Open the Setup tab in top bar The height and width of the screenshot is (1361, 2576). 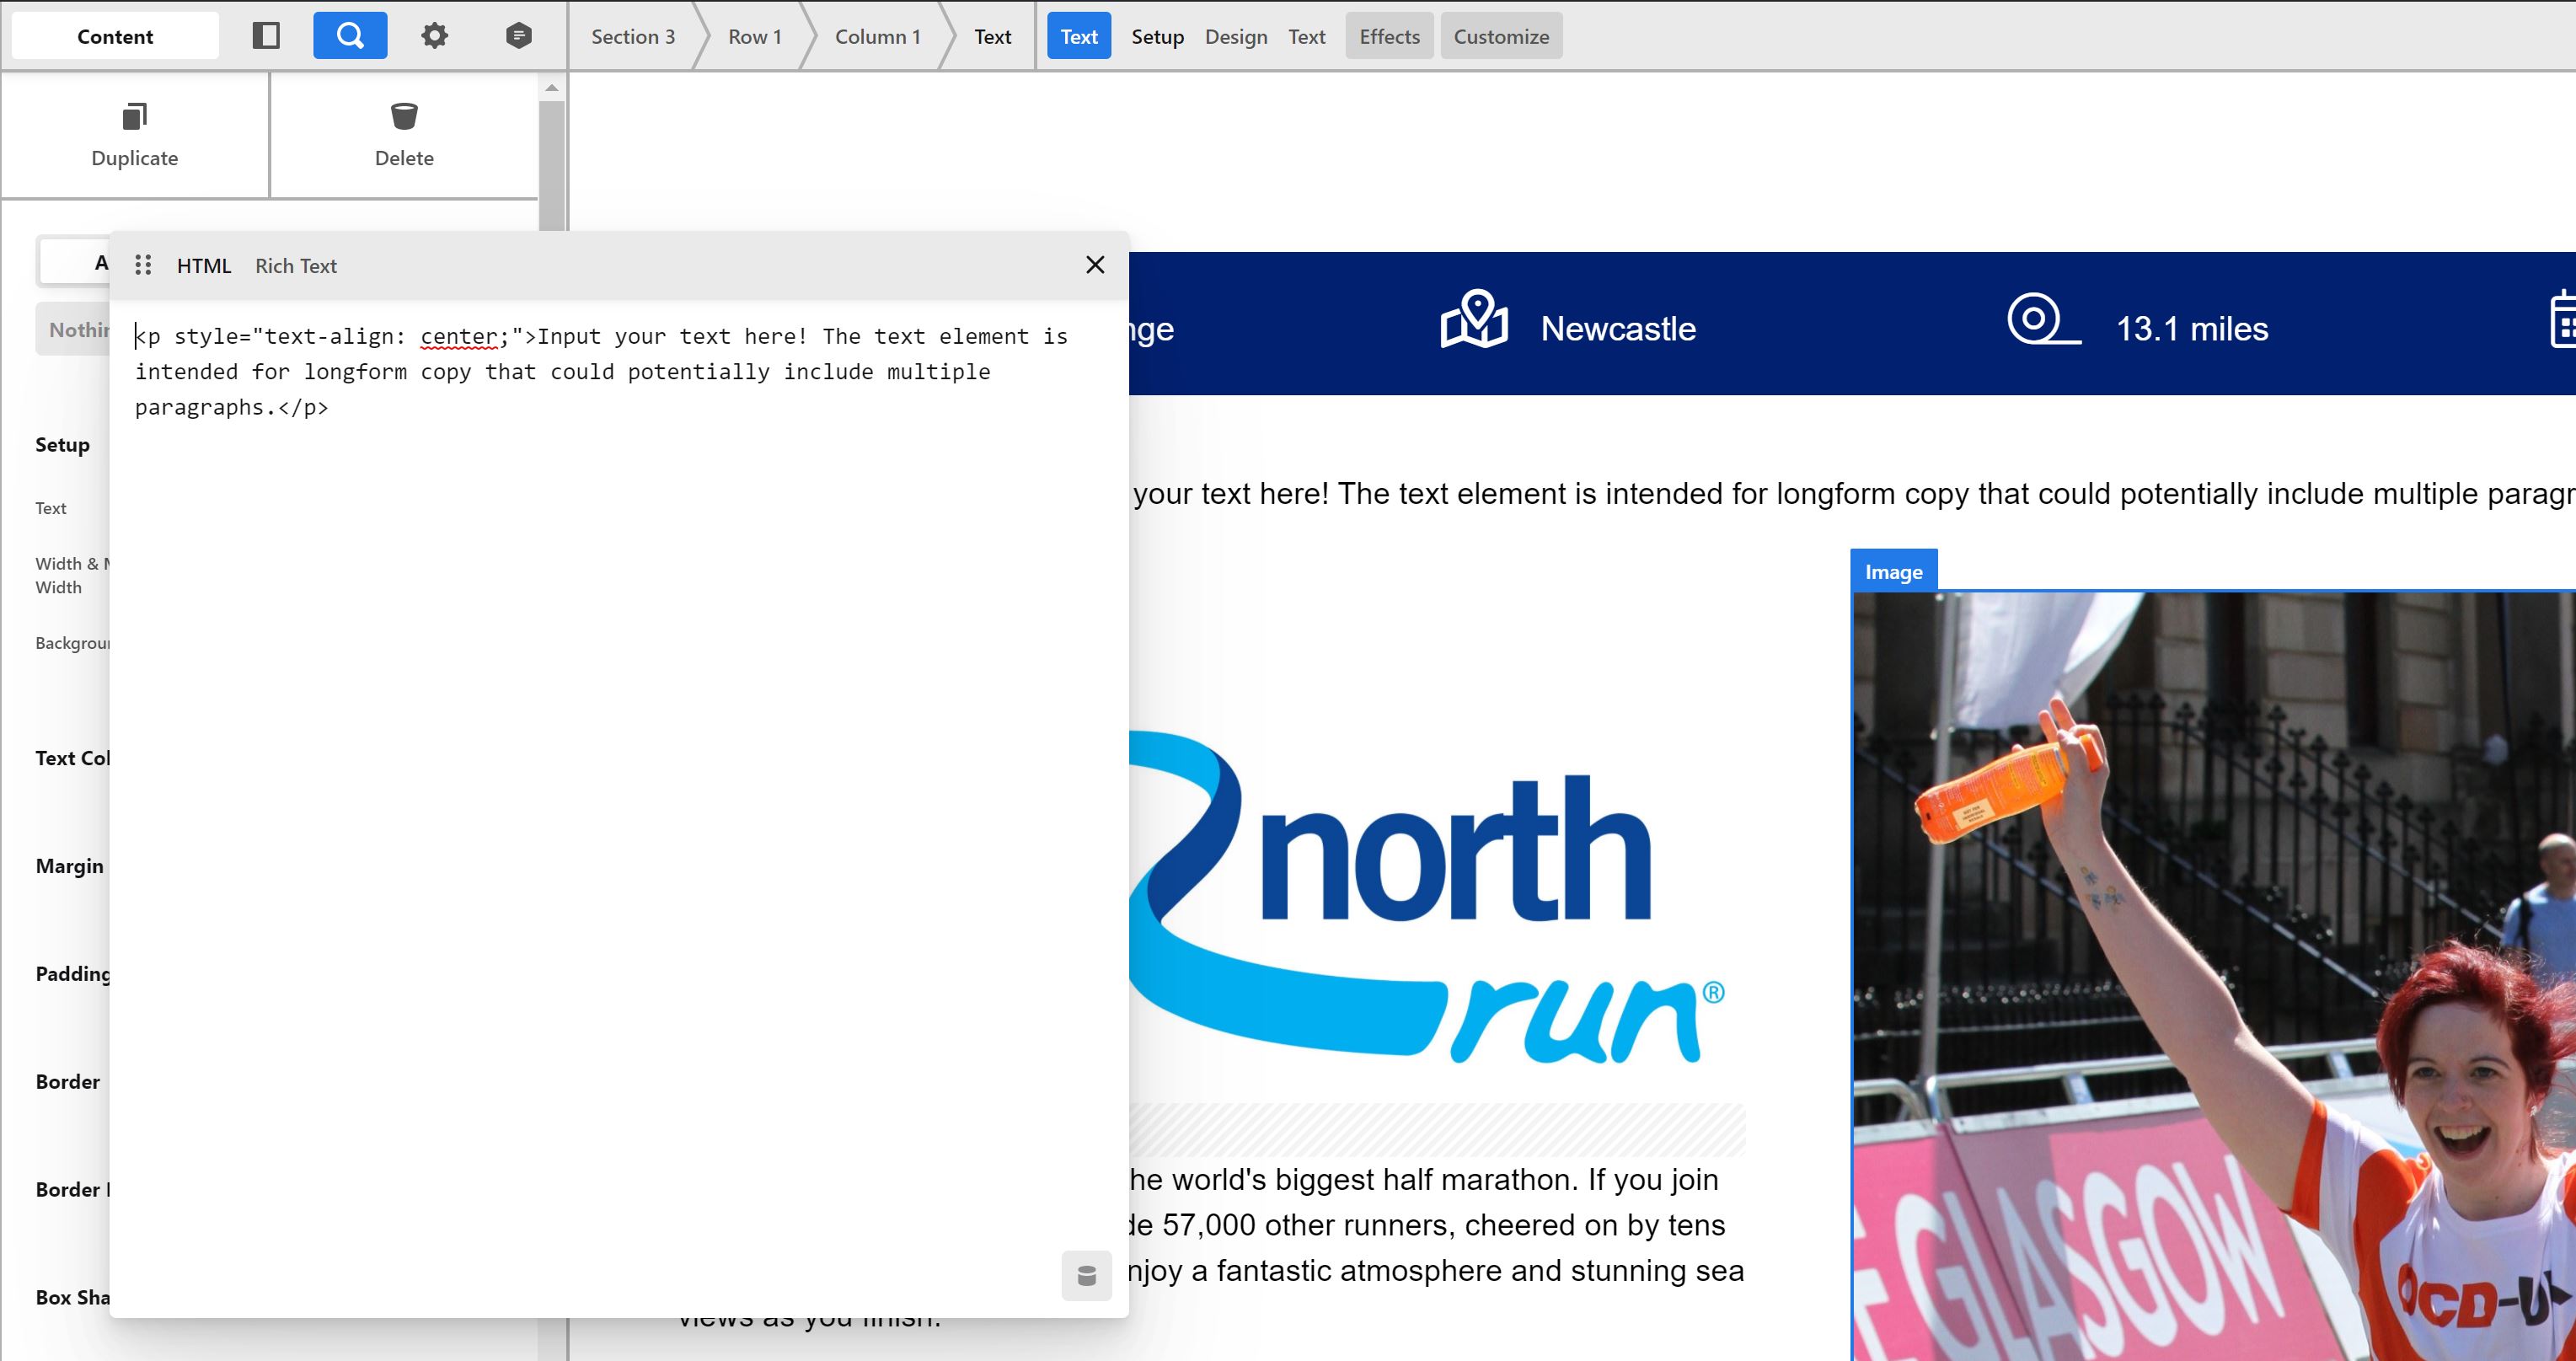1157,36
